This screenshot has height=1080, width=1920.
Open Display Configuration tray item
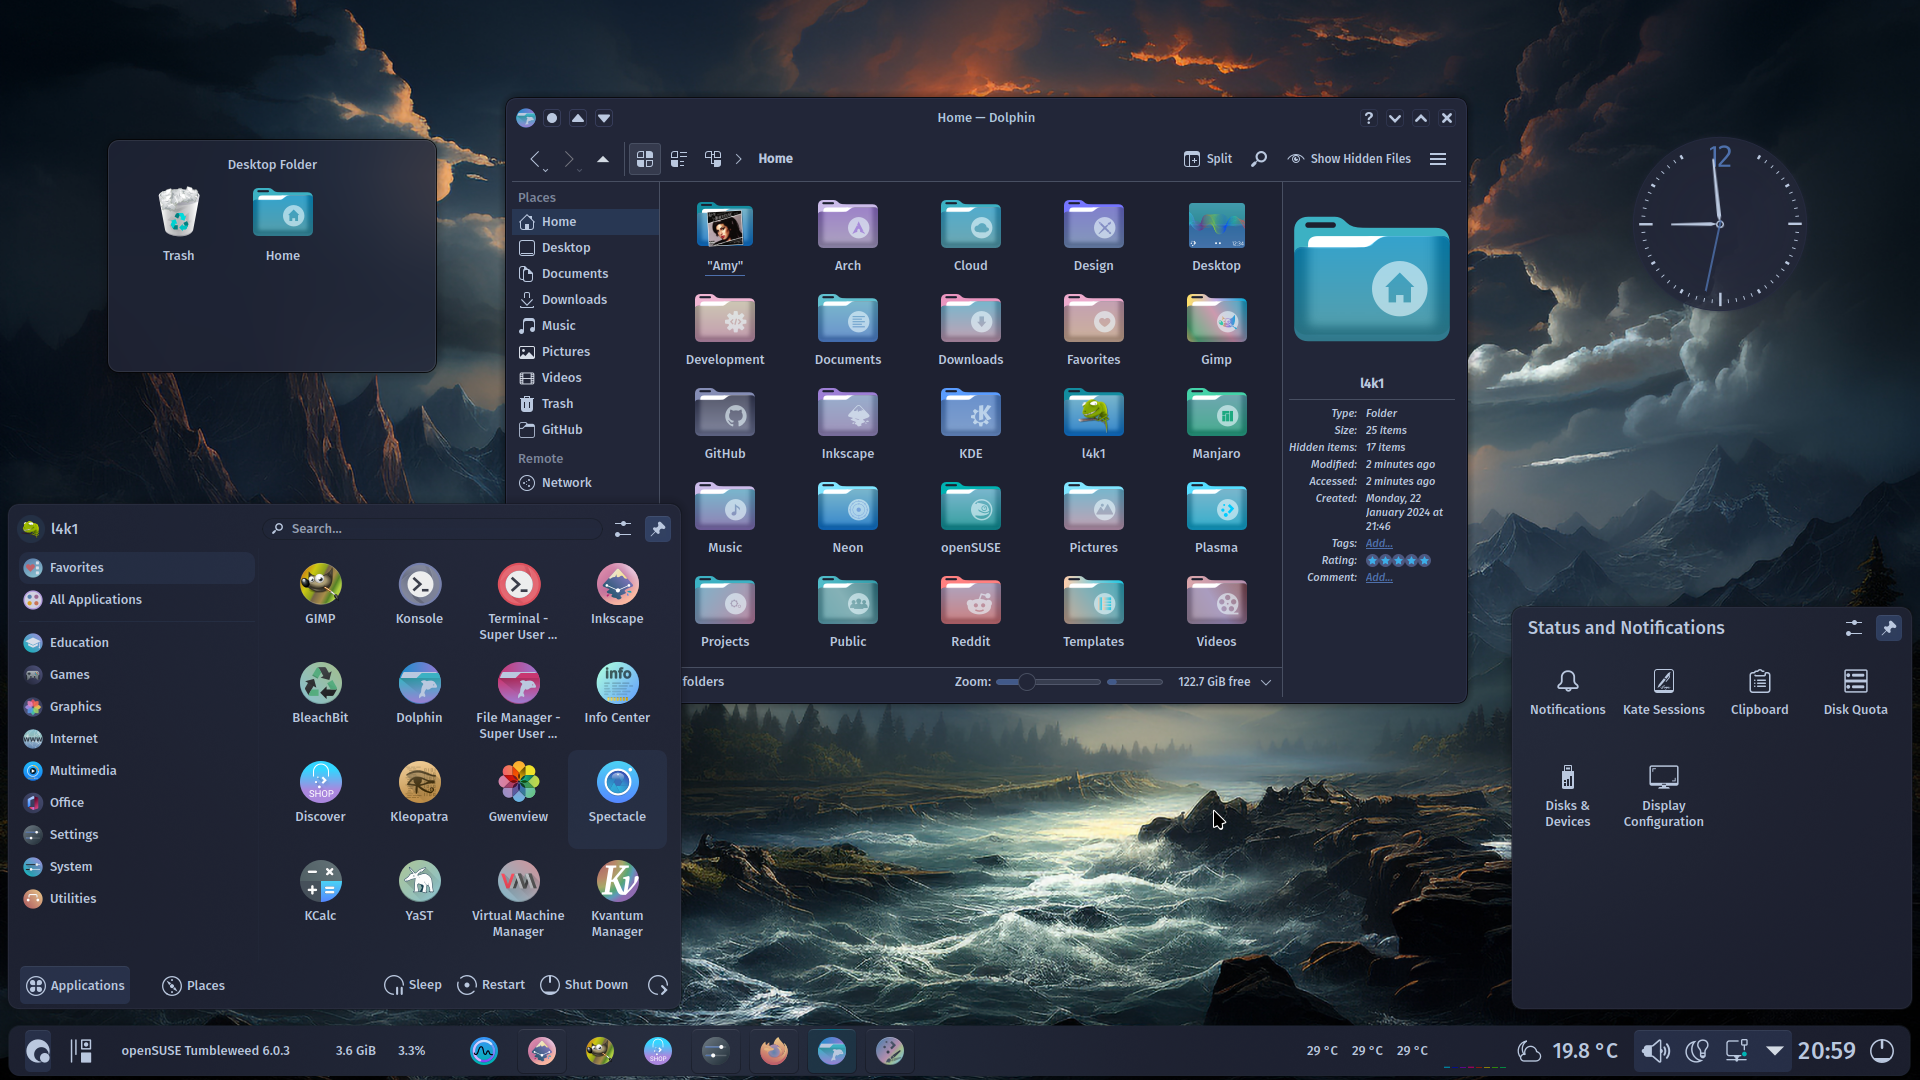[x=1663, y=796]
